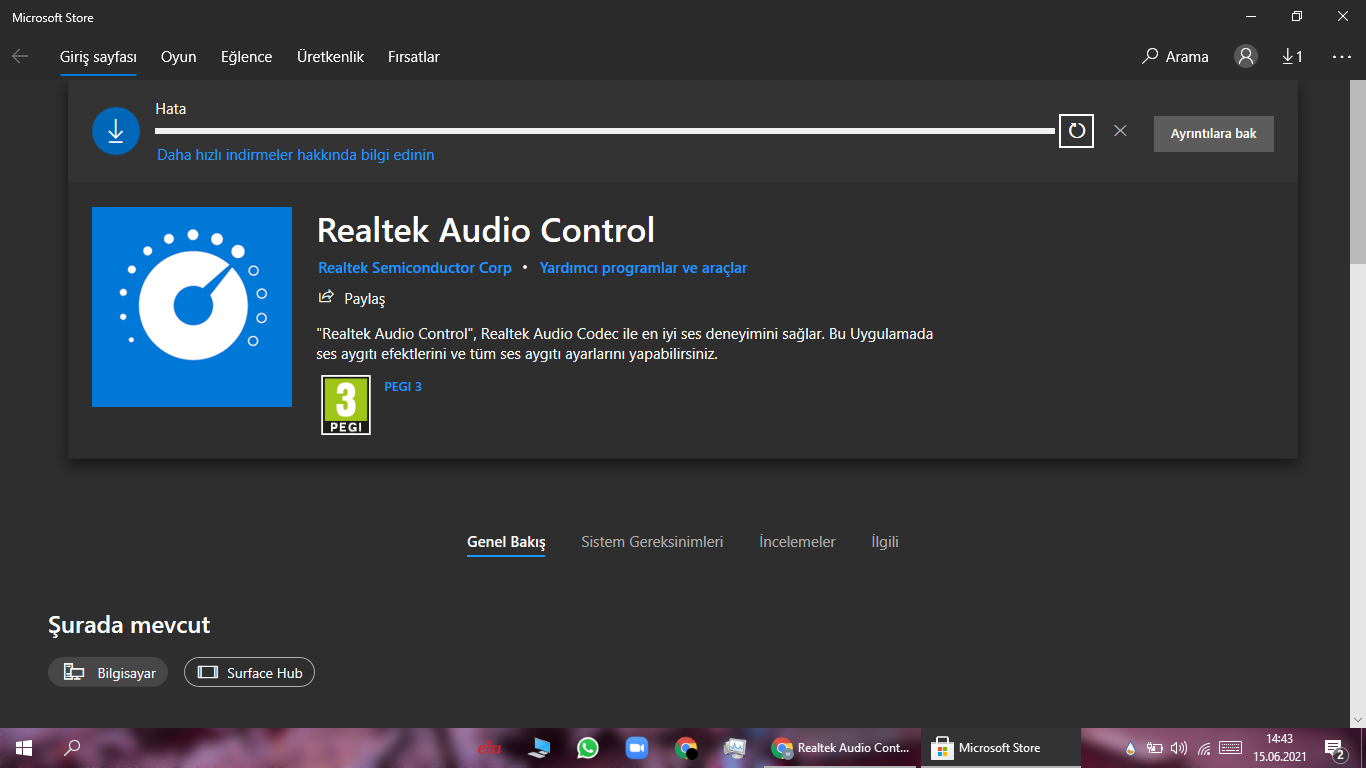Click the PEGI 3 rating badge

[x=346, y=405]
